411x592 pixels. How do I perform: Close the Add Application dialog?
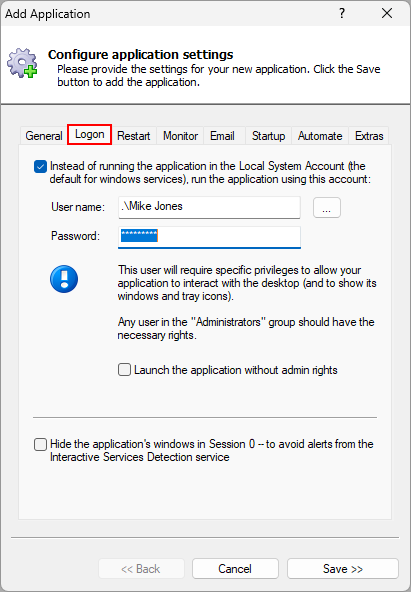point(387,14)
